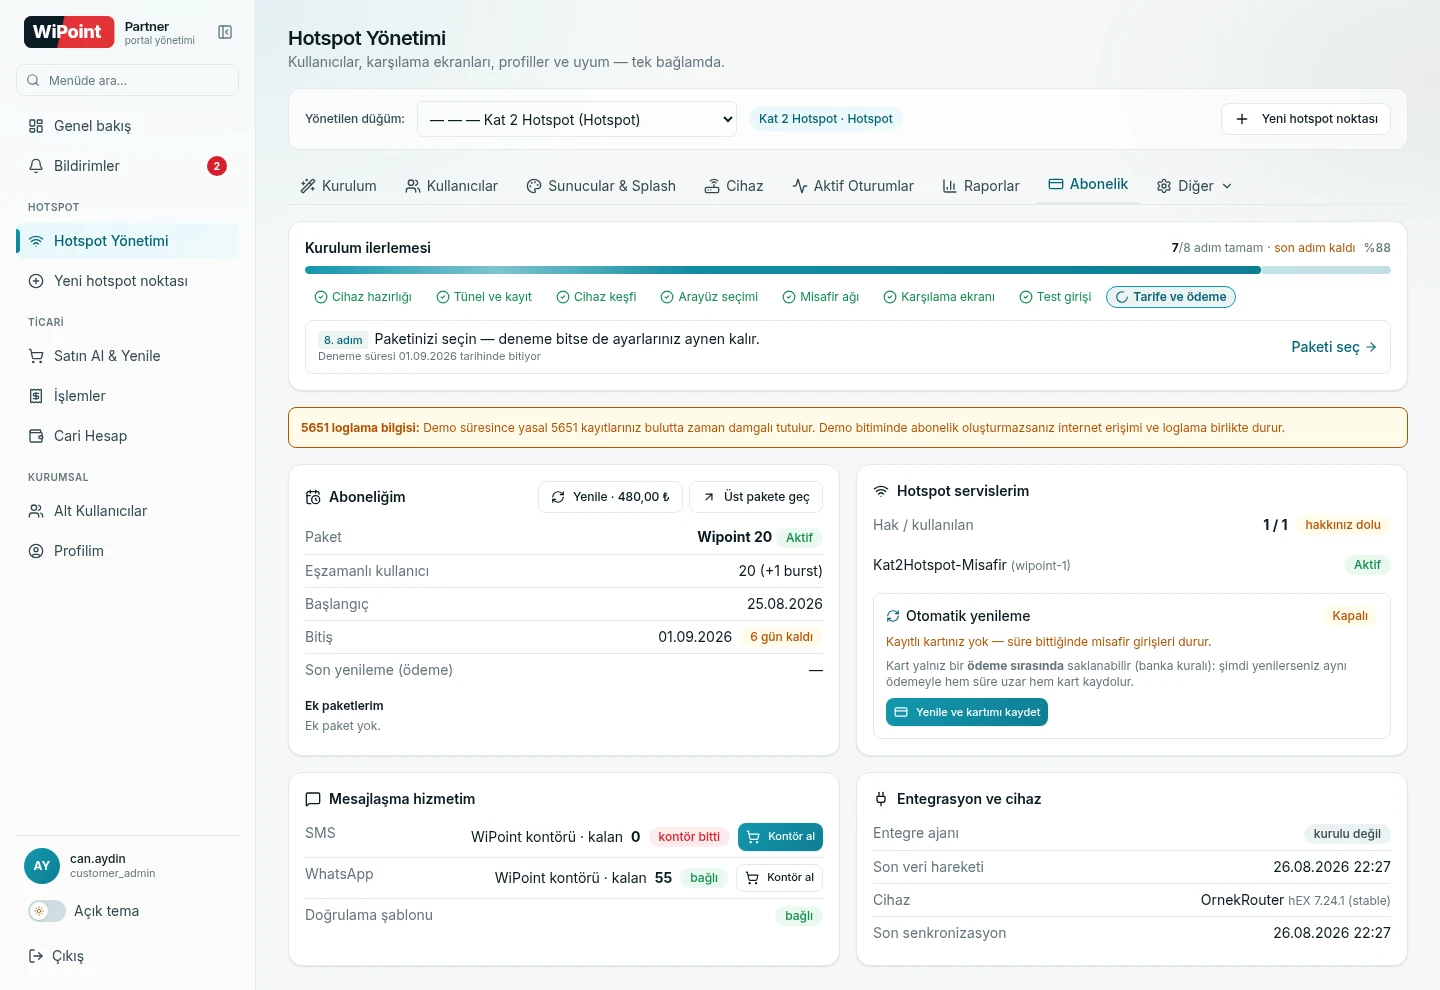The image size is (1440, 990).
Task: Open Bildirimler bell icon
Action: pyautogui.click(x=36, y=166)
